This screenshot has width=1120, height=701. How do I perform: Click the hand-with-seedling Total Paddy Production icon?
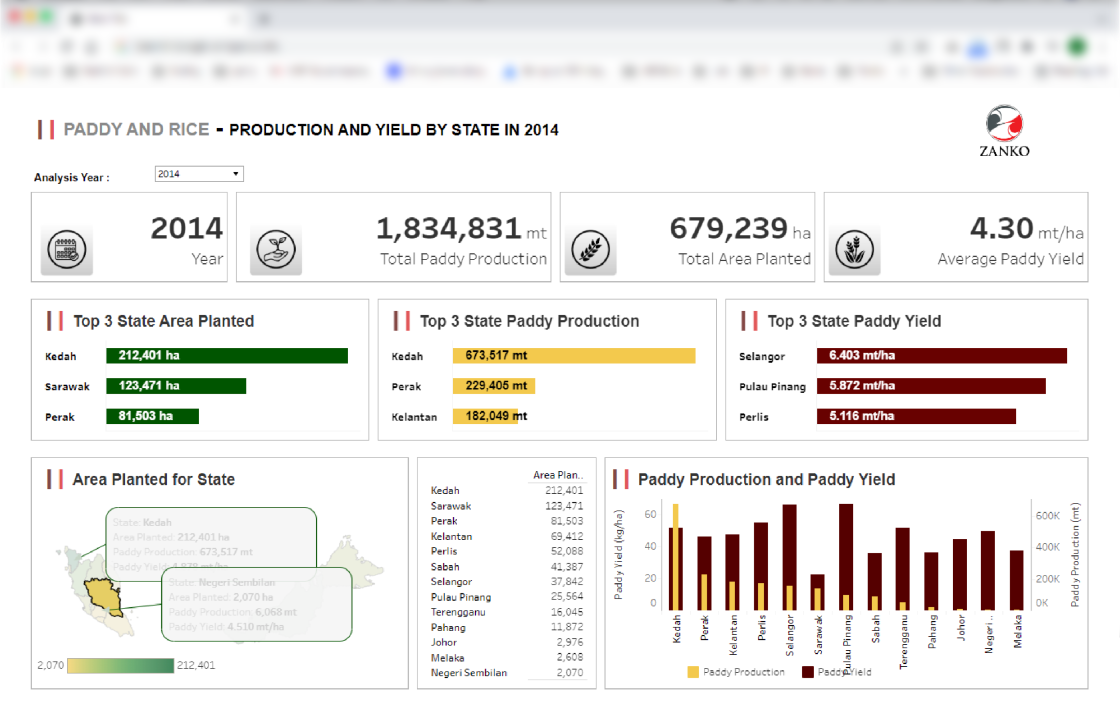pos(276,250)
